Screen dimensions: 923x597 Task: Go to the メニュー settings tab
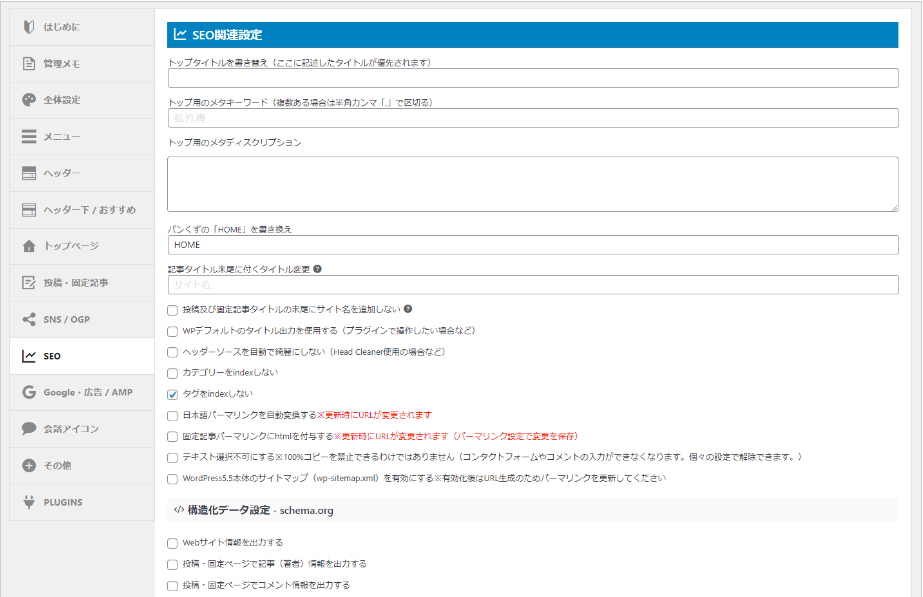[x=82, y=137]
